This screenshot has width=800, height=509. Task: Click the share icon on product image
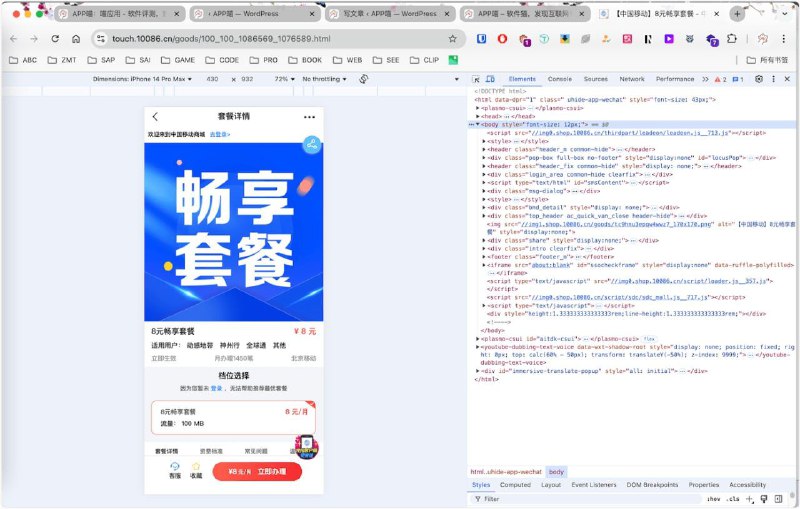(x=312, y=144)
